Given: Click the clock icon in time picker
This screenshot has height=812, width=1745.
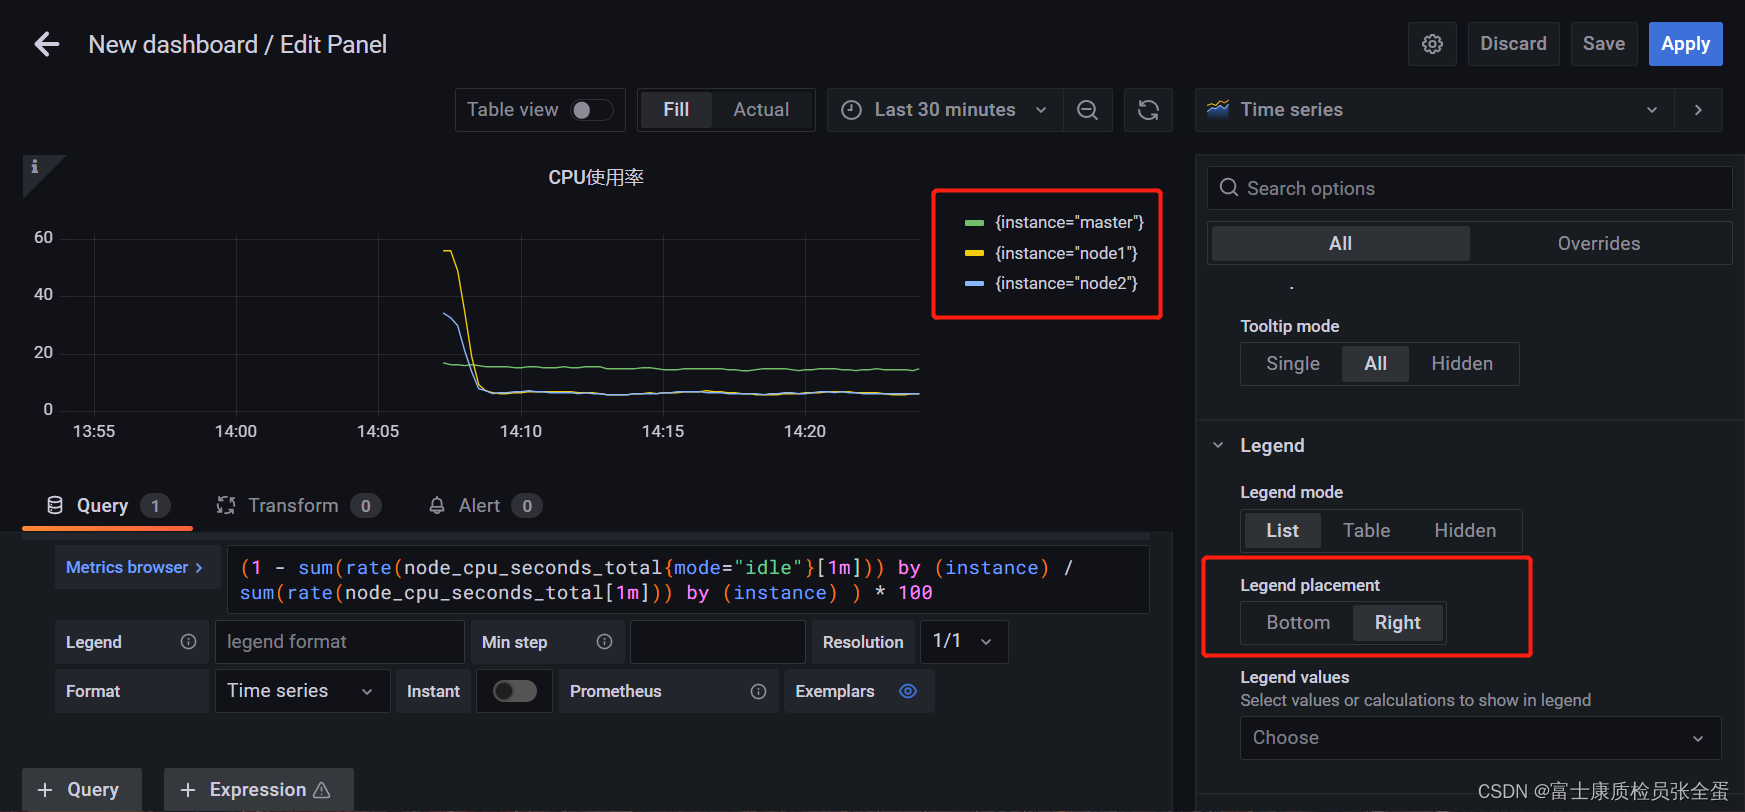Looking at the screenshot, I should coord(851,110).
